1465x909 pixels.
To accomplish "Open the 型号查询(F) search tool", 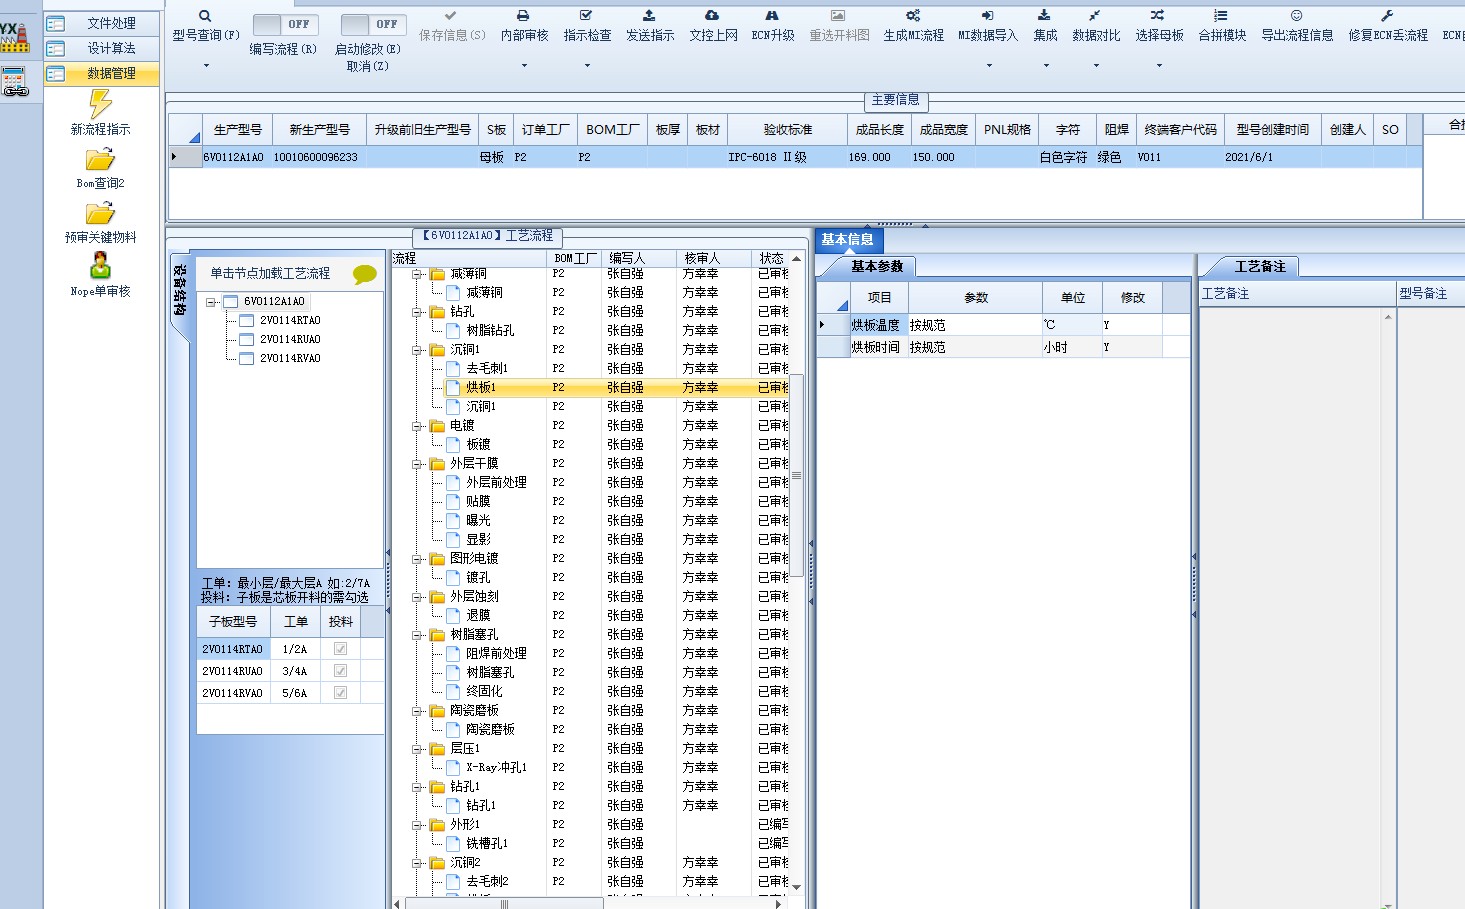I will click(205, 25).
